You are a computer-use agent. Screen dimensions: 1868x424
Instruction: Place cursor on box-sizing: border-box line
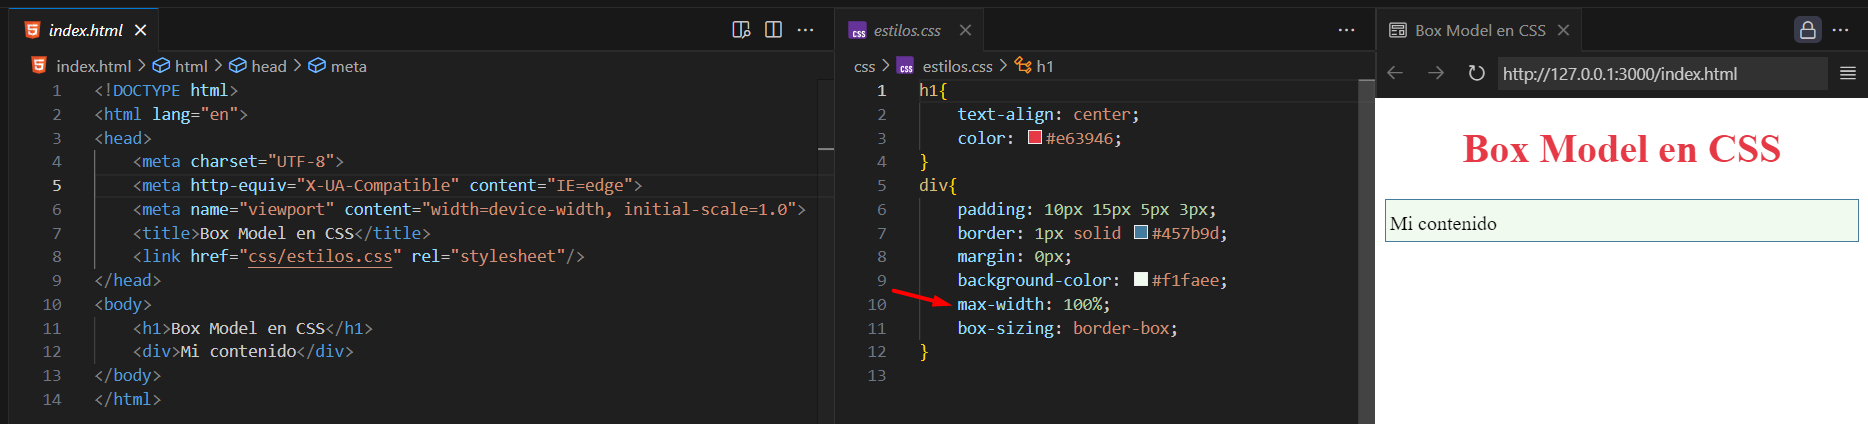point(1067,328)
